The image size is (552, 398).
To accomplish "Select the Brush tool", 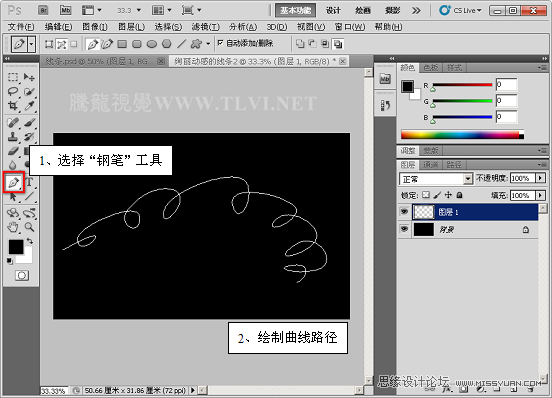I will click(29, 122).
